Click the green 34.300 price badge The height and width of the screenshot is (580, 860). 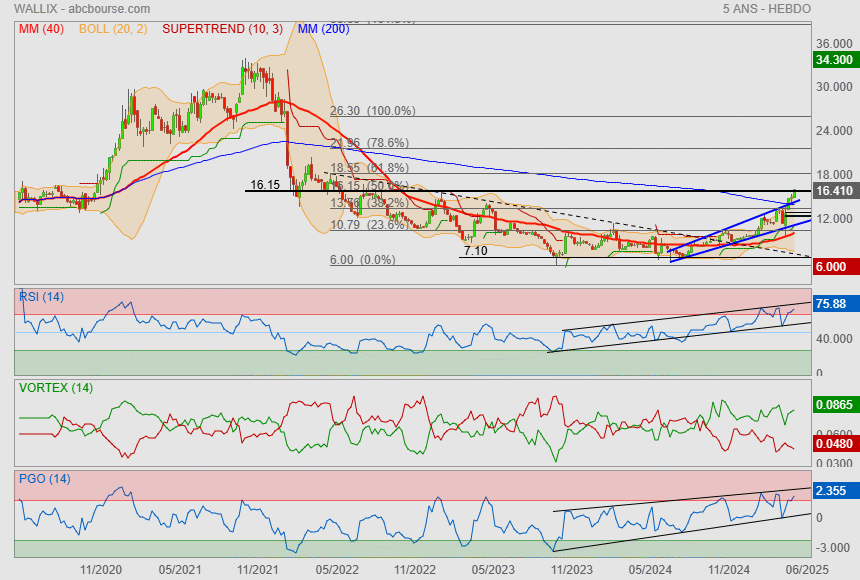pyautogui.click(x=834, y=60)
